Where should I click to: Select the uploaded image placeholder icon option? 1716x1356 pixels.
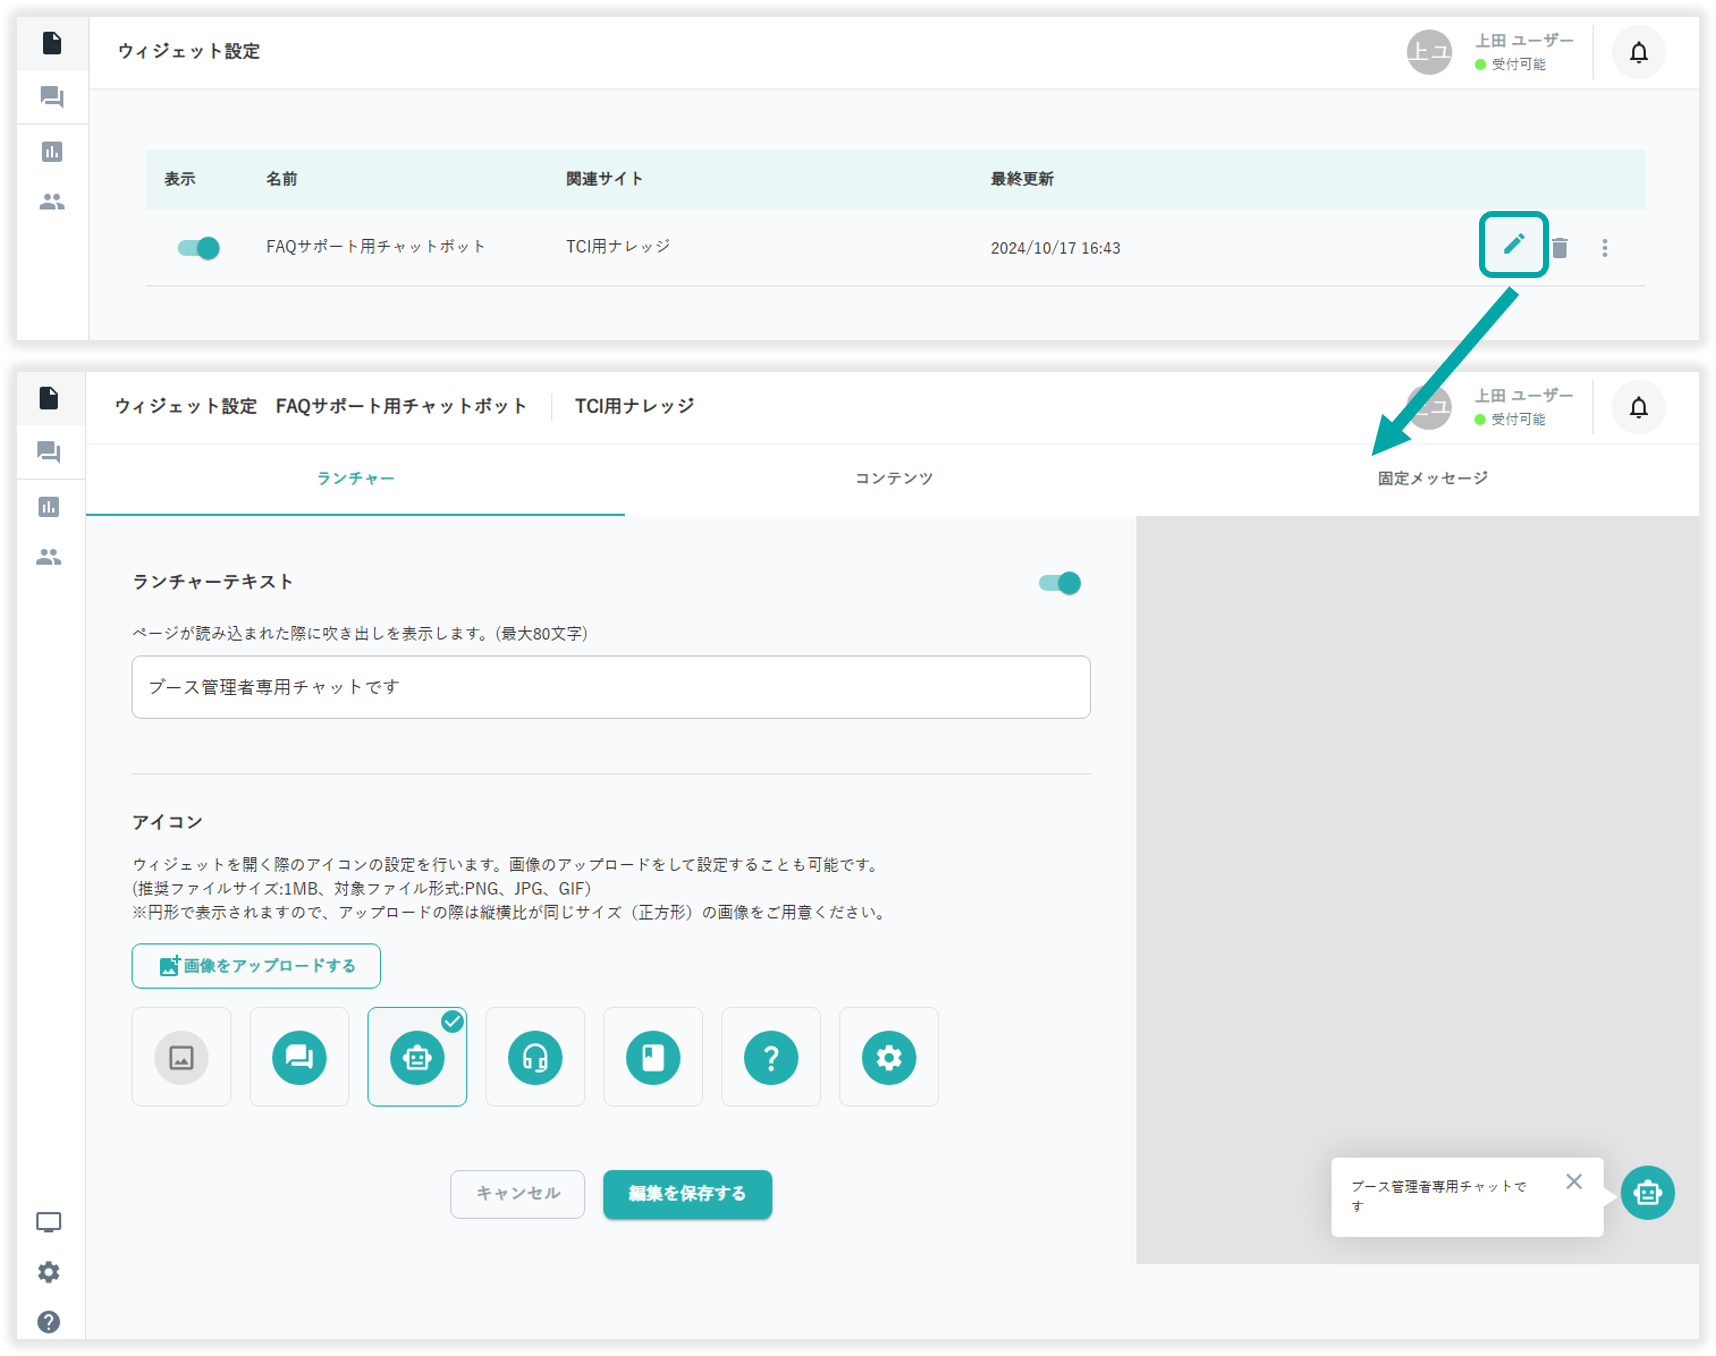coord(181,1057)
